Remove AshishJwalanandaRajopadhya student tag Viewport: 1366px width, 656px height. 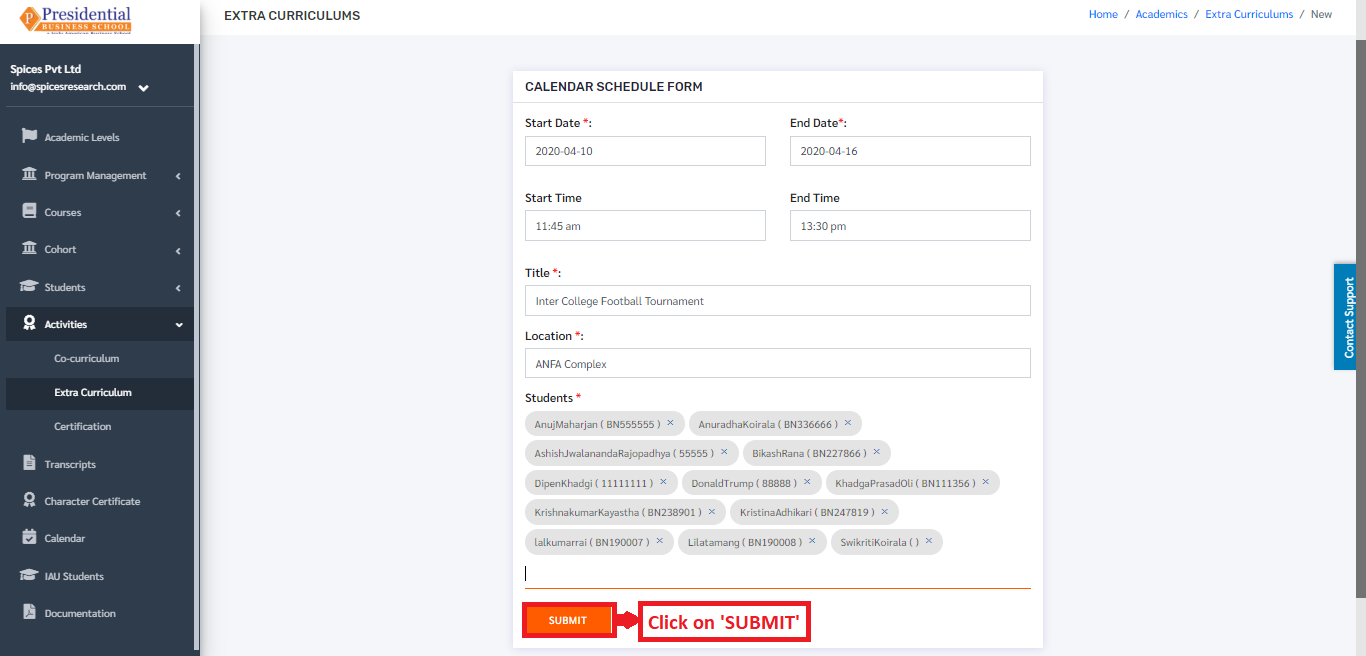(724, 452)
